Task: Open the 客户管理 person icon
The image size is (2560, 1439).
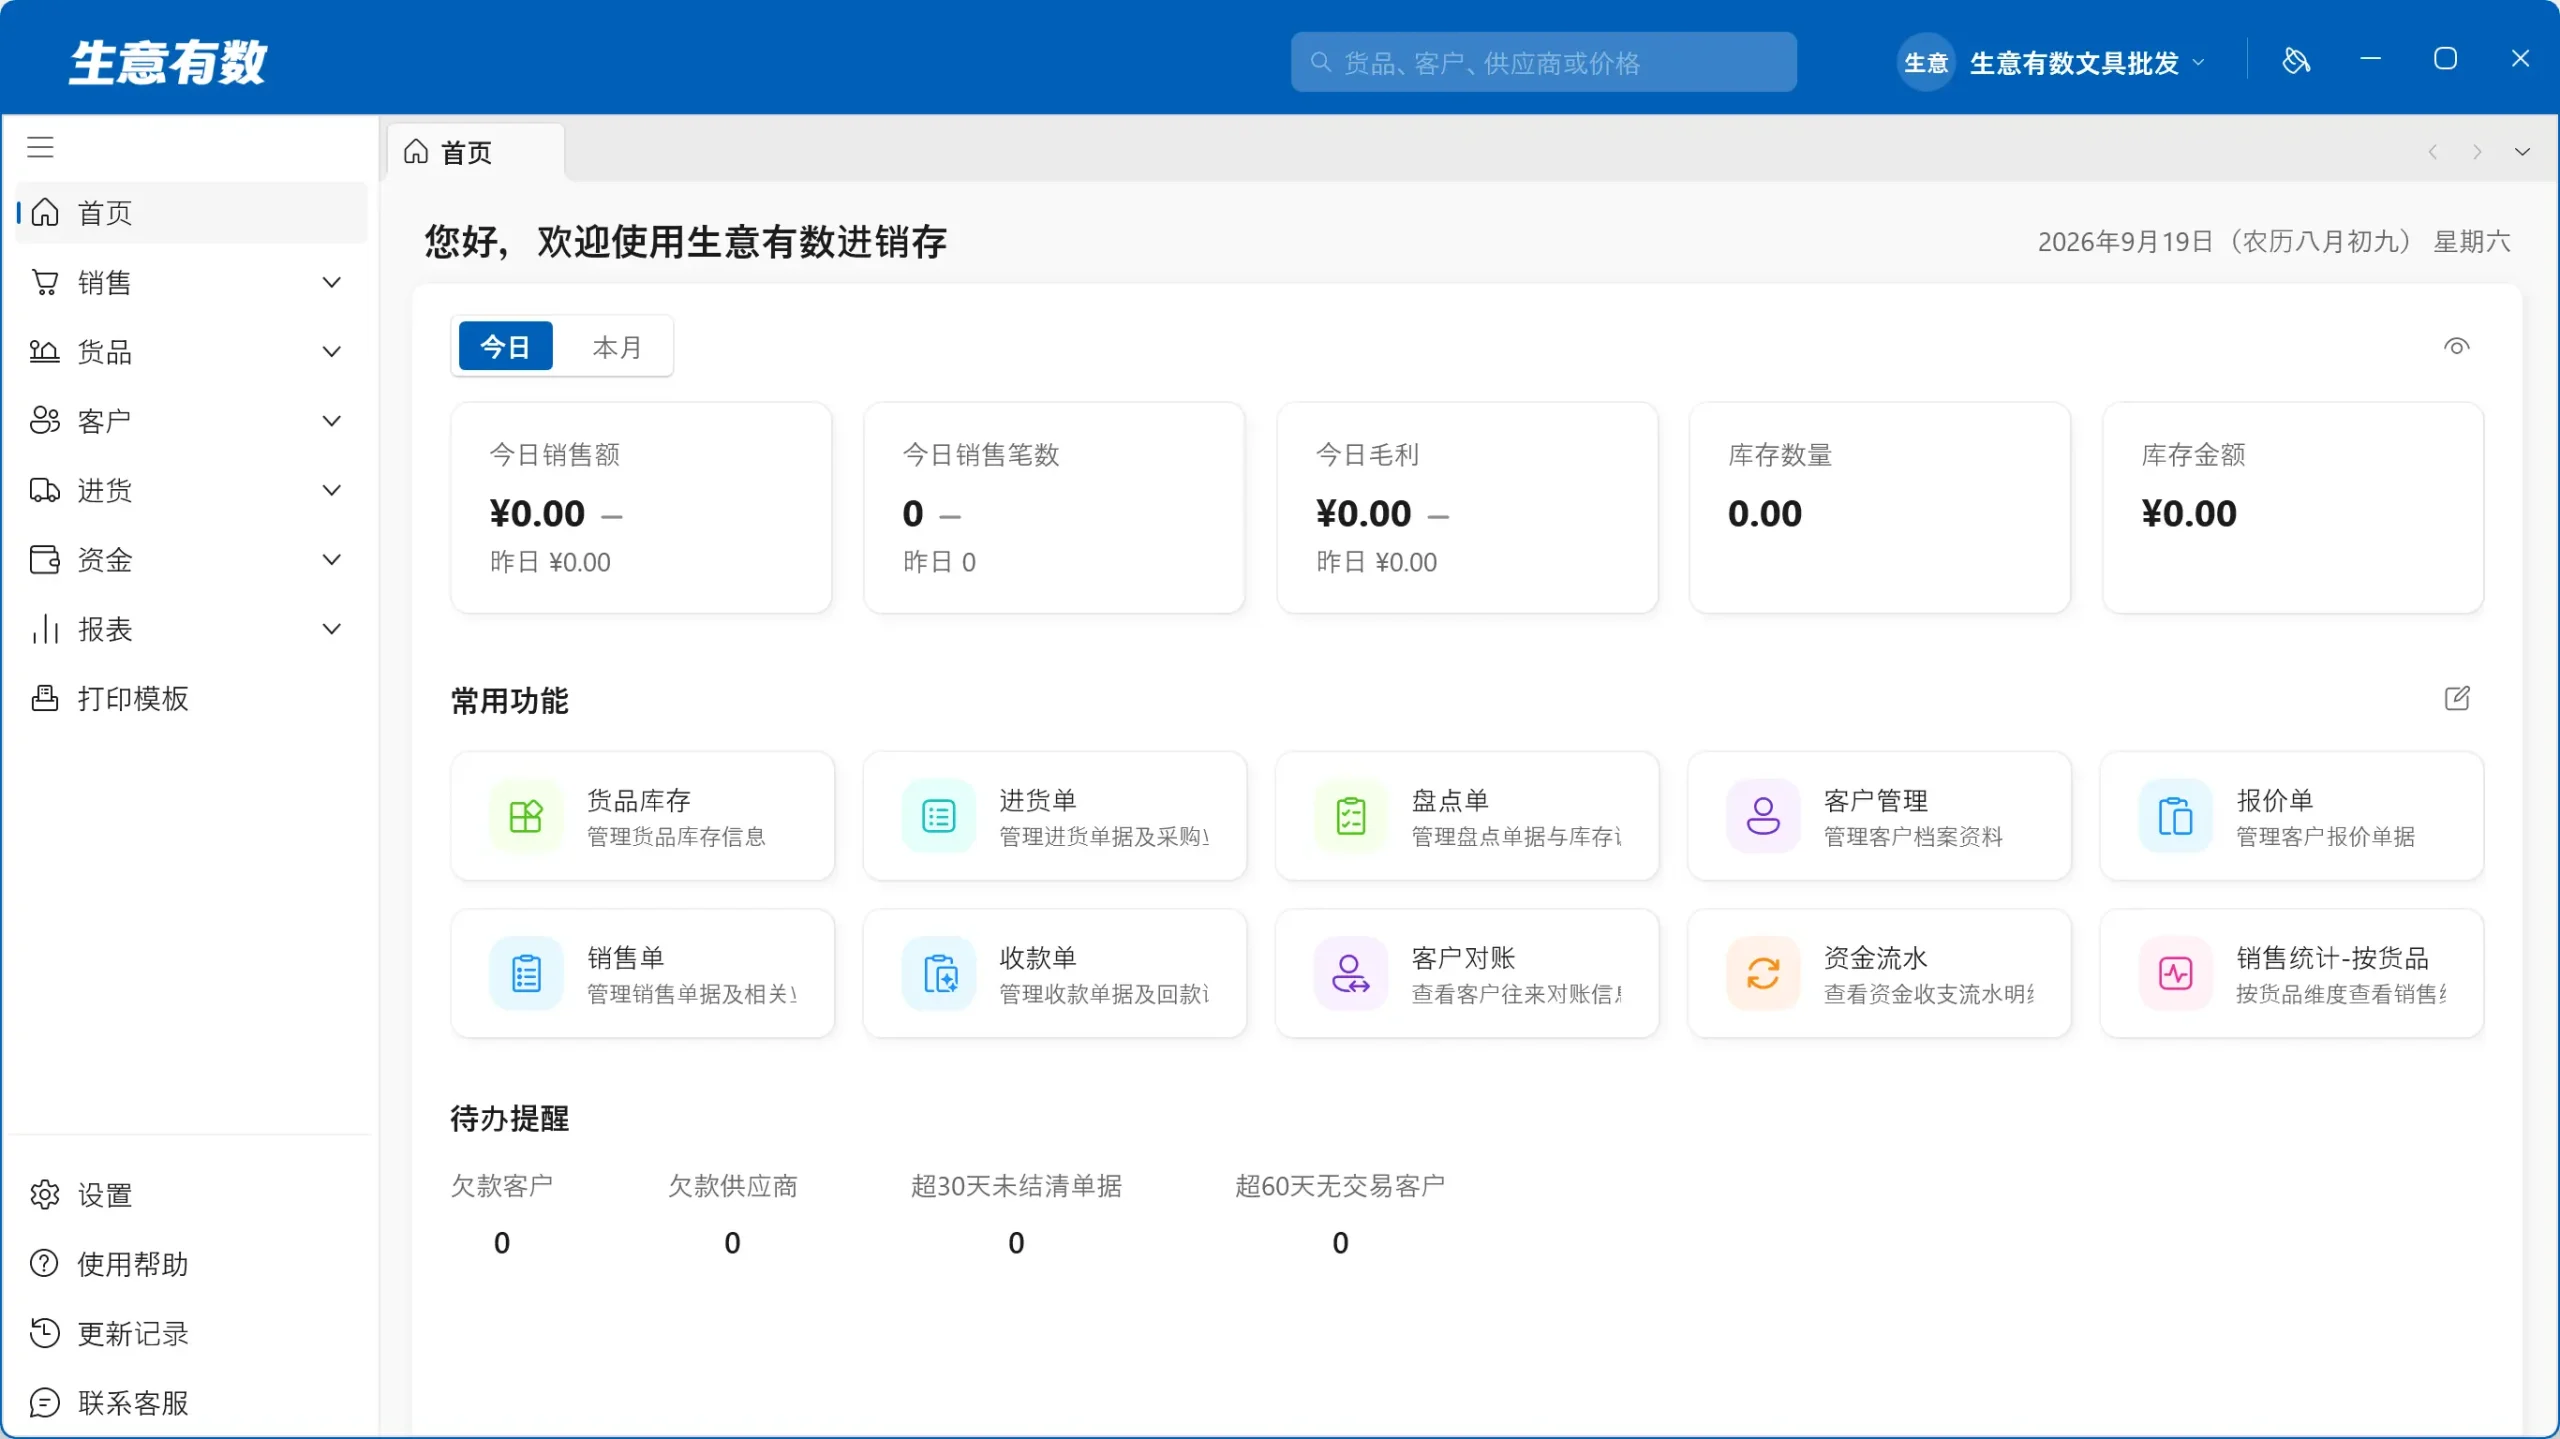Action: pyautogui.click(x=1763, y=816)
